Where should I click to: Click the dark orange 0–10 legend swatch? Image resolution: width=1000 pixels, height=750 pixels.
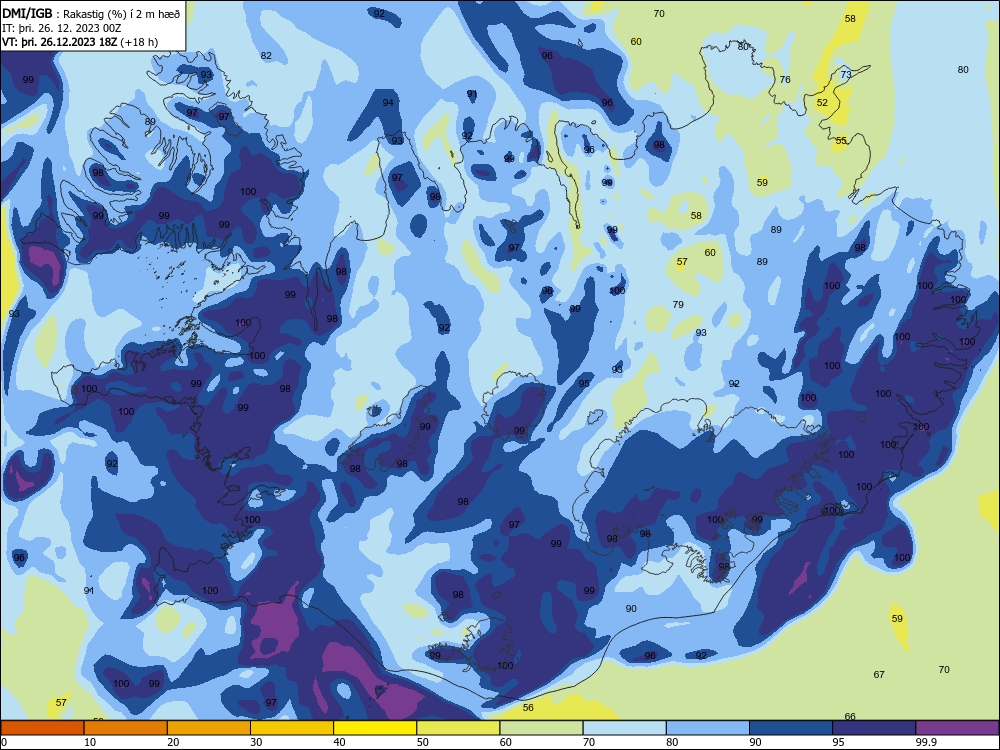(x=42, y=728)
